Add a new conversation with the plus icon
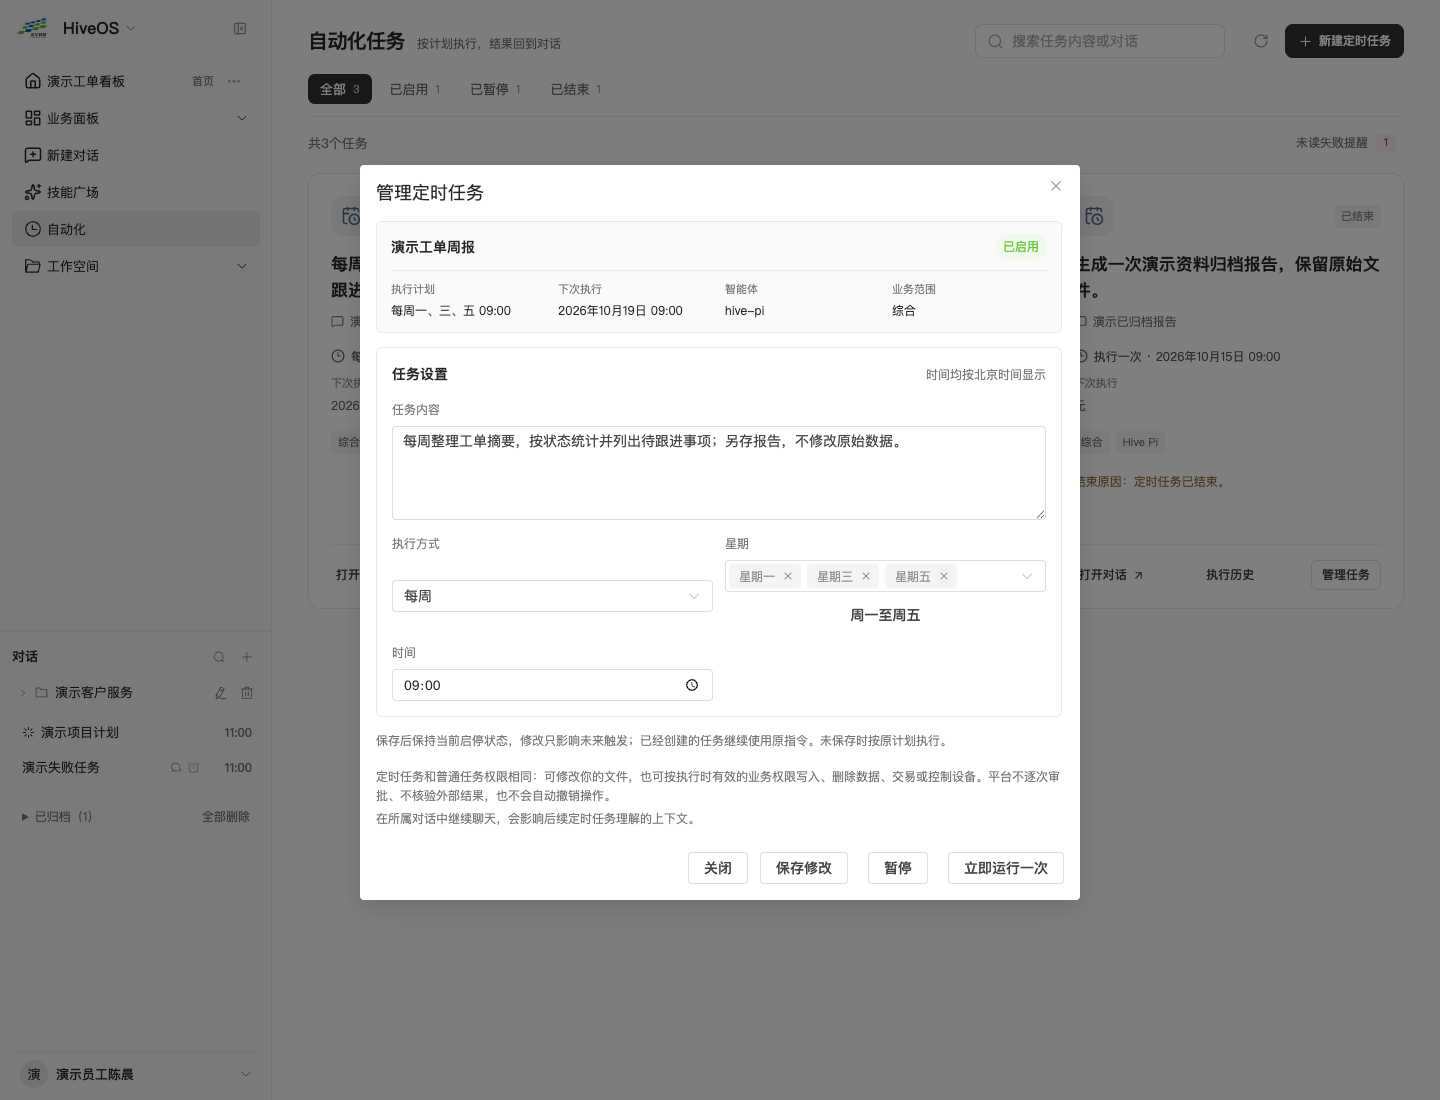This screenshot has width=1440, height=1100. click(x=247, y=657)
